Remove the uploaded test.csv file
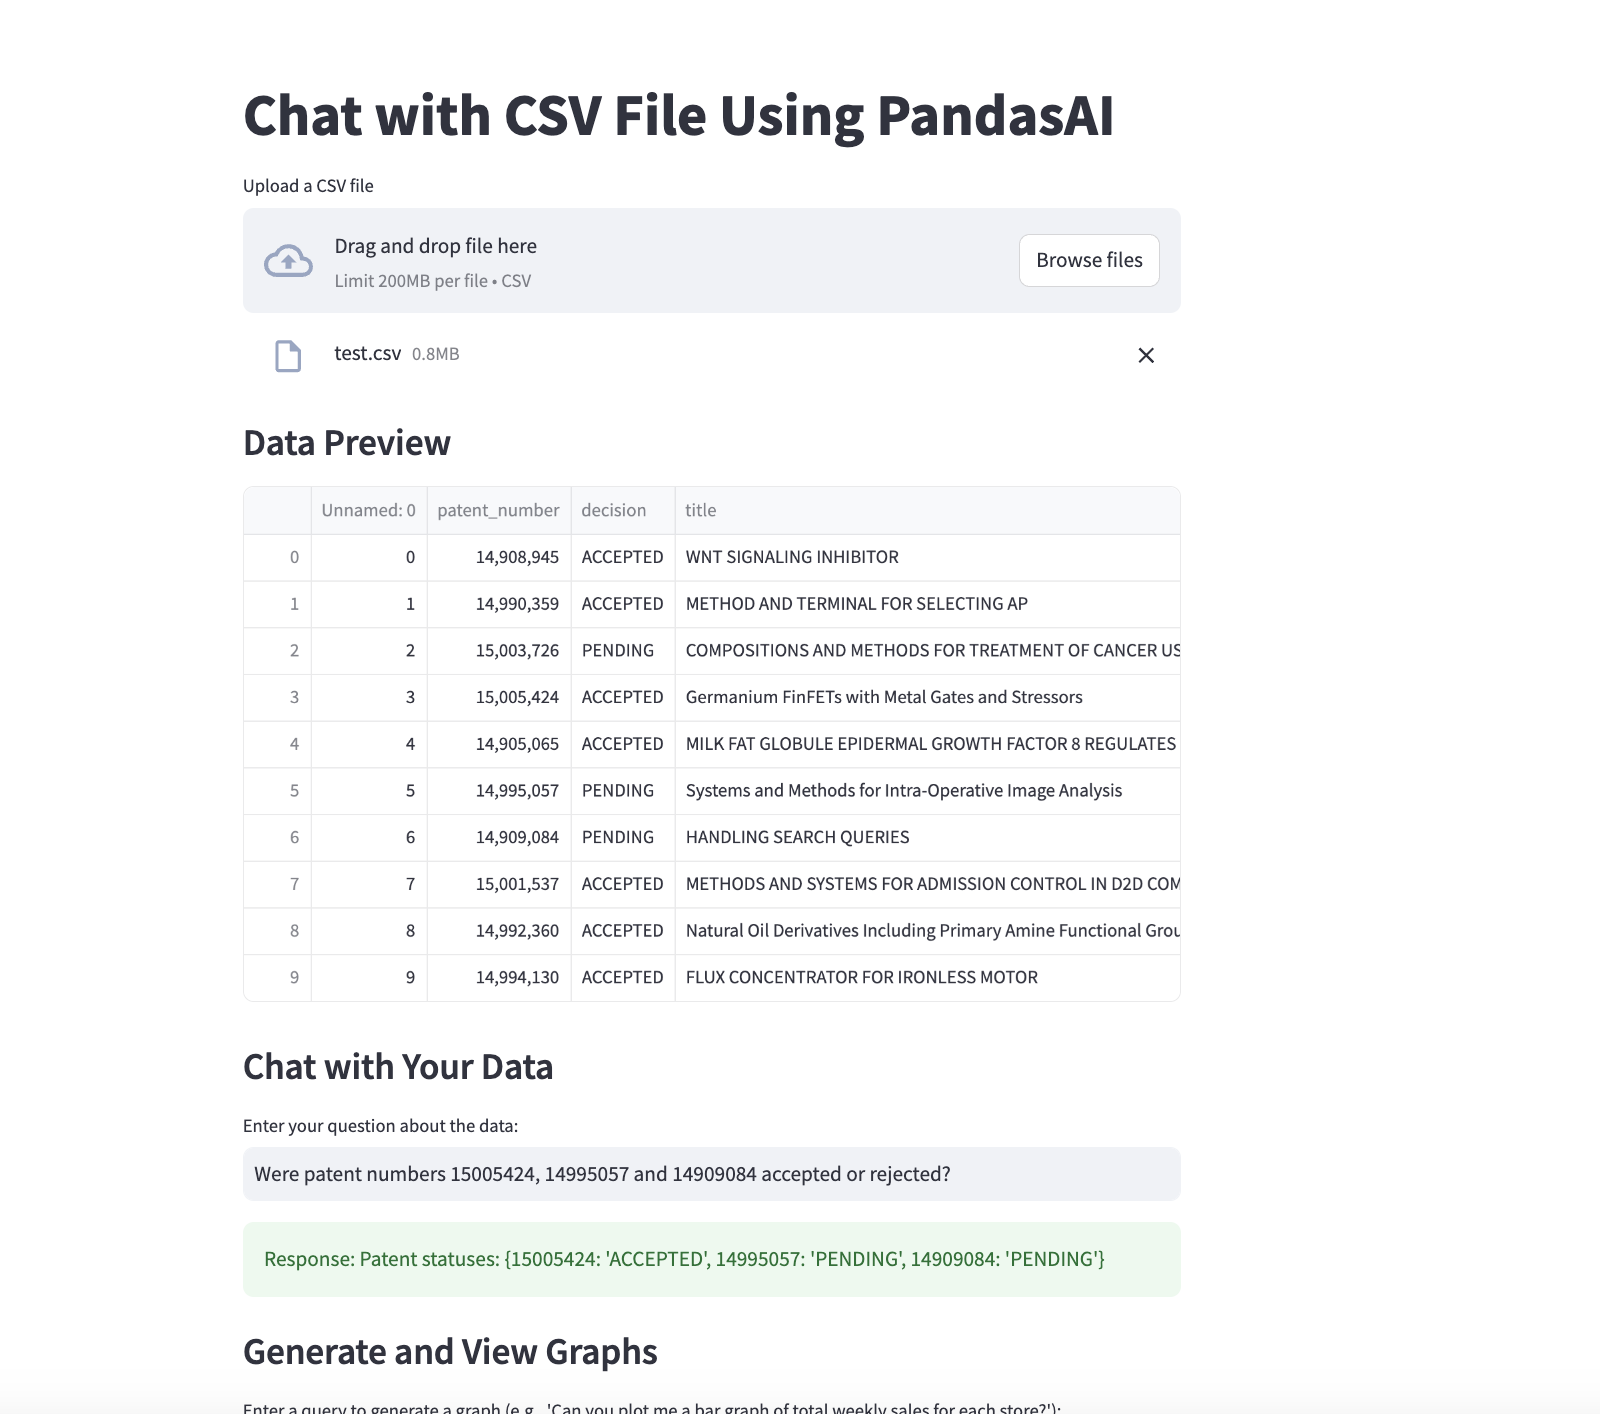The image size is (1600, 1414). tap(1146, 356)
